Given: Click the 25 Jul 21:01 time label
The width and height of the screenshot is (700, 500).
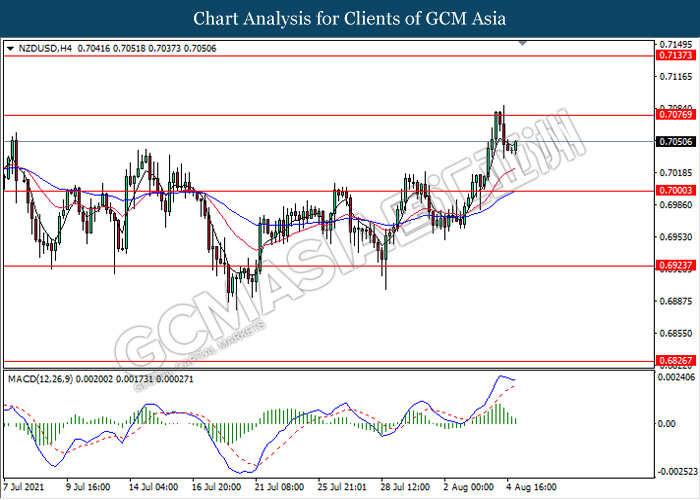Looking at the screenshot, I should click(x=342, y=487).
